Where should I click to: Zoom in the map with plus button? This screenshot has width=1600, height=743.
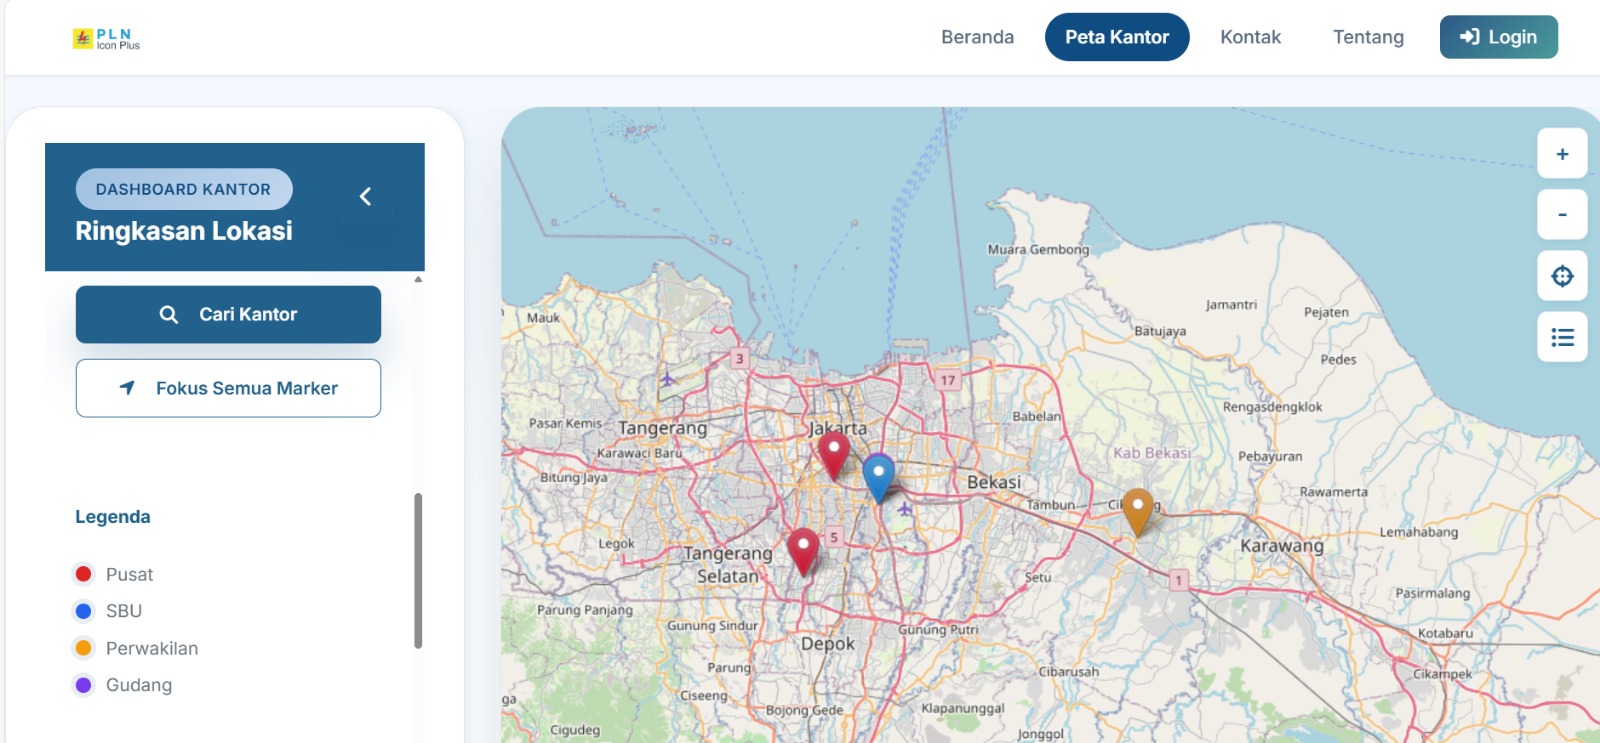point(1562,154)
